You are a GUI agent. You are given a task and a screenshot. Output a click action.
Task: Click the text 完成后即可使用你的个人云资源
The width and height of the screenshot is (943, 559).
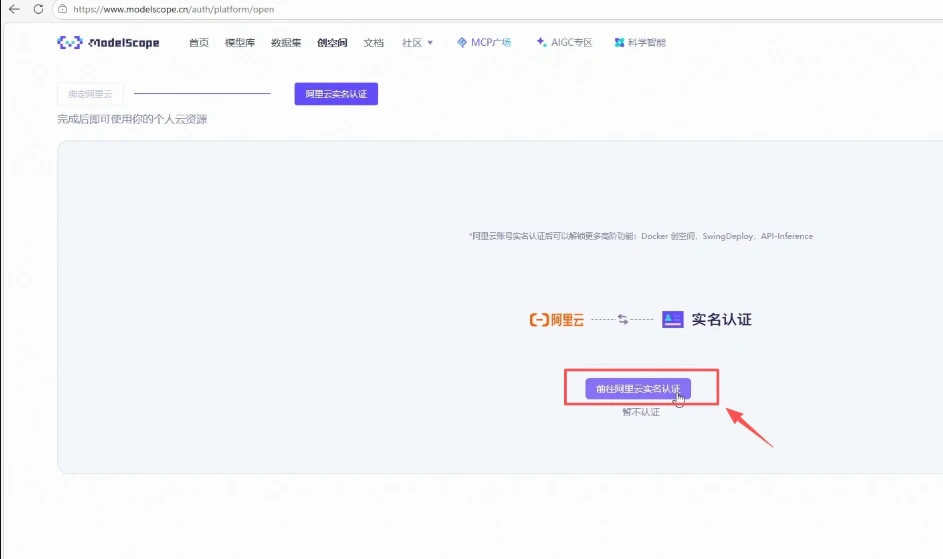pyautogui.click(x=132, y=119)
